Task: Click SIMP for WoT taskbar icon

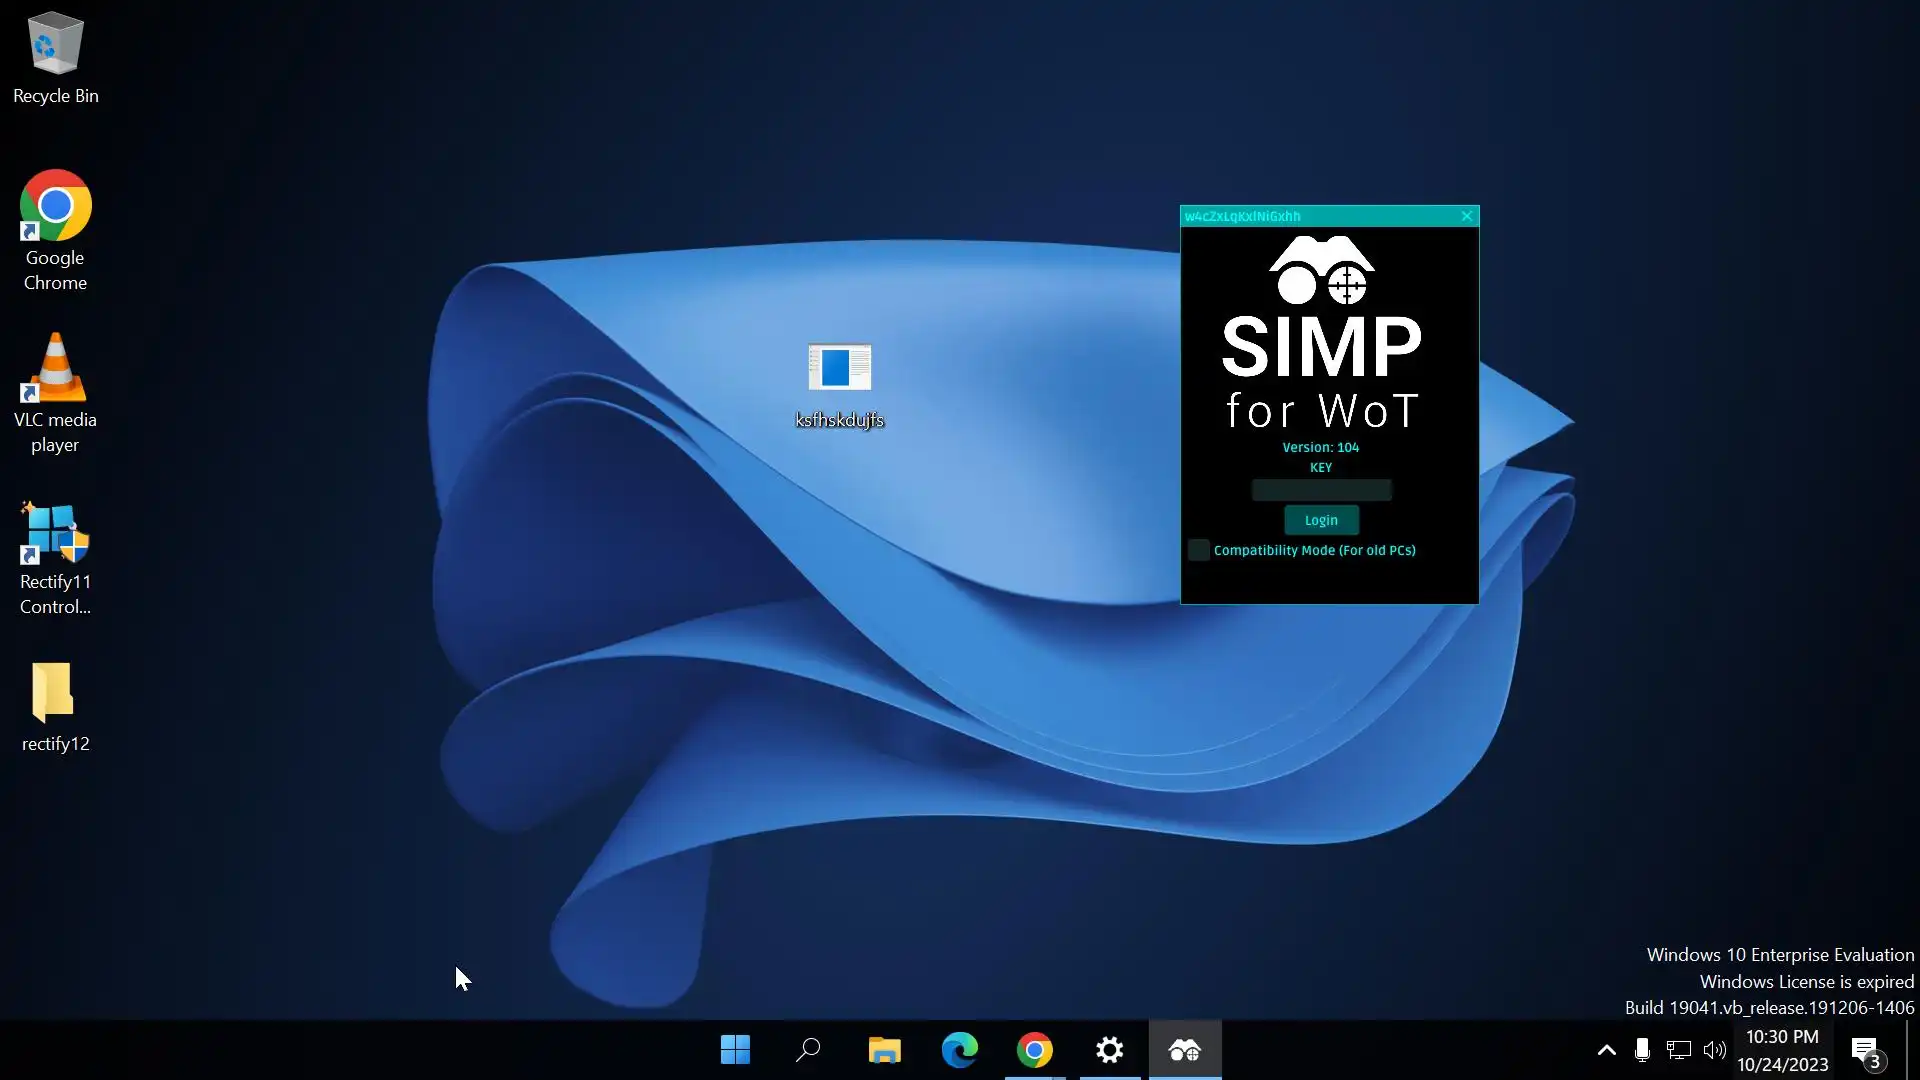Action: tap(1185, 1050)
